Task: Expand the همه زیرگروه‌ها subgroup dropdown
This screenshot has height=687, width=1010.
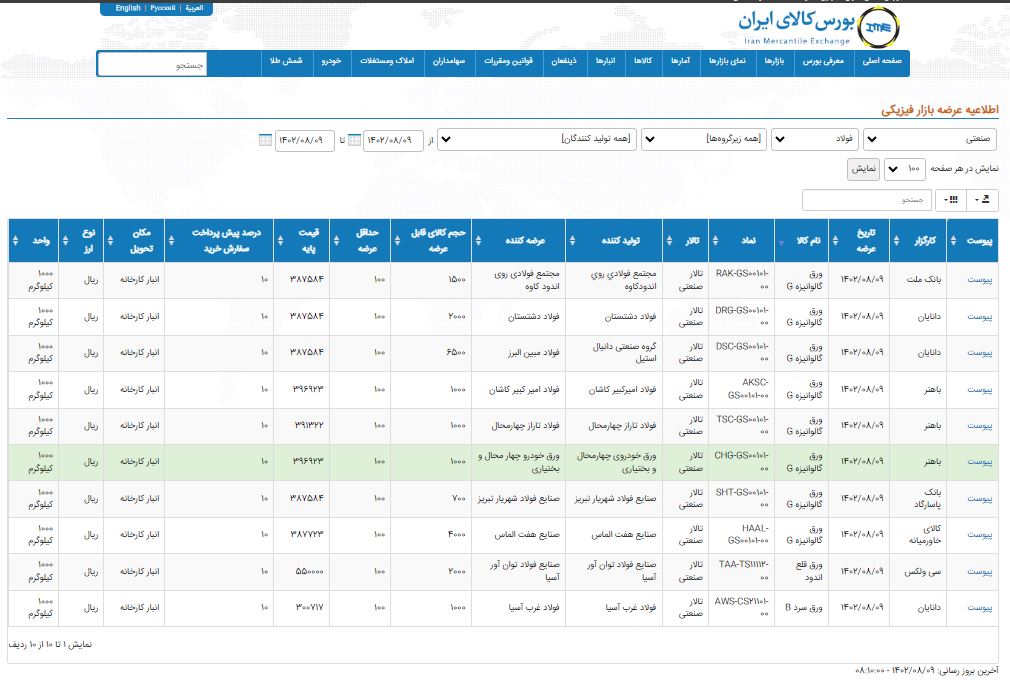Action: [703, 139]
